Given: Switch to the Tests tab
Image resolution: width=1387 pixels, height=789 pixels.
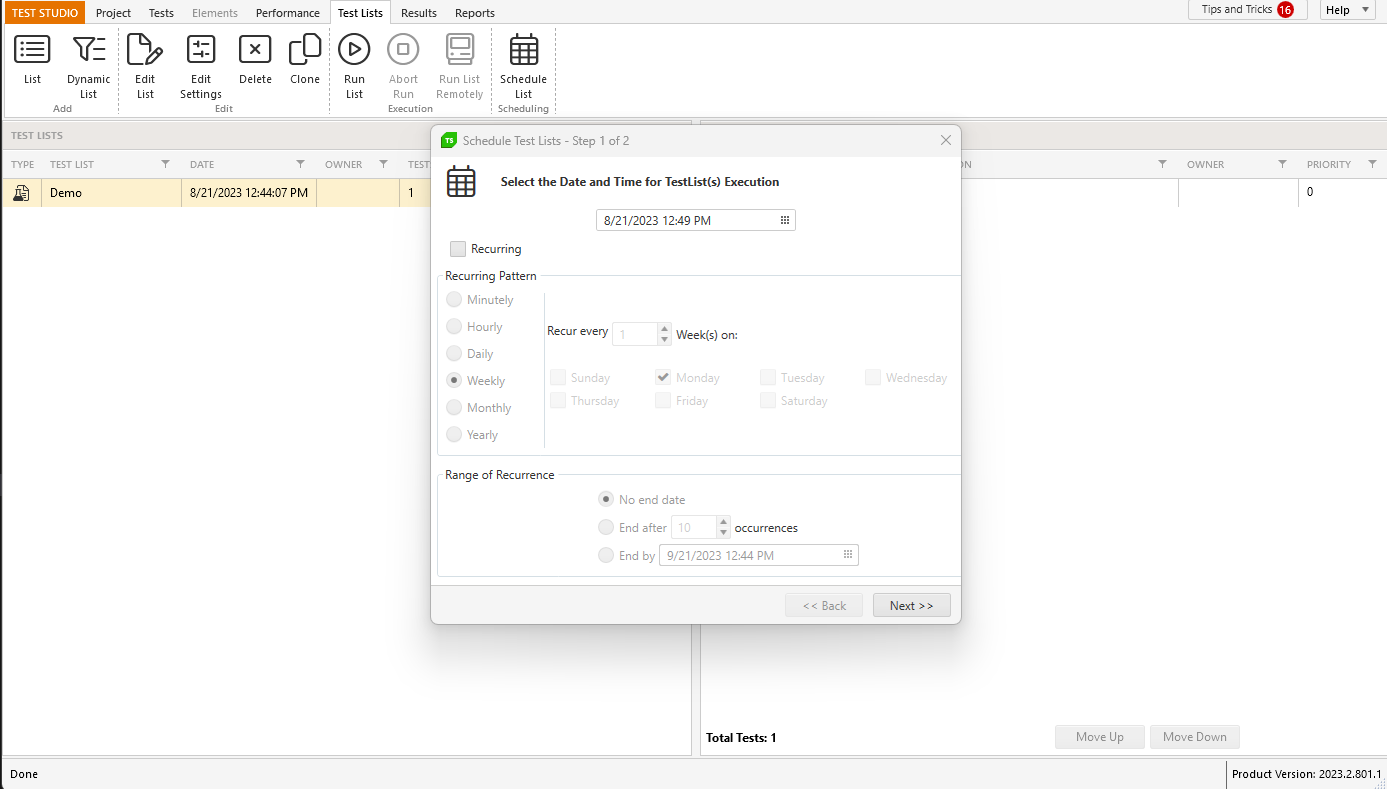Looking at the screenshot, I should click(x=161, y=13).
